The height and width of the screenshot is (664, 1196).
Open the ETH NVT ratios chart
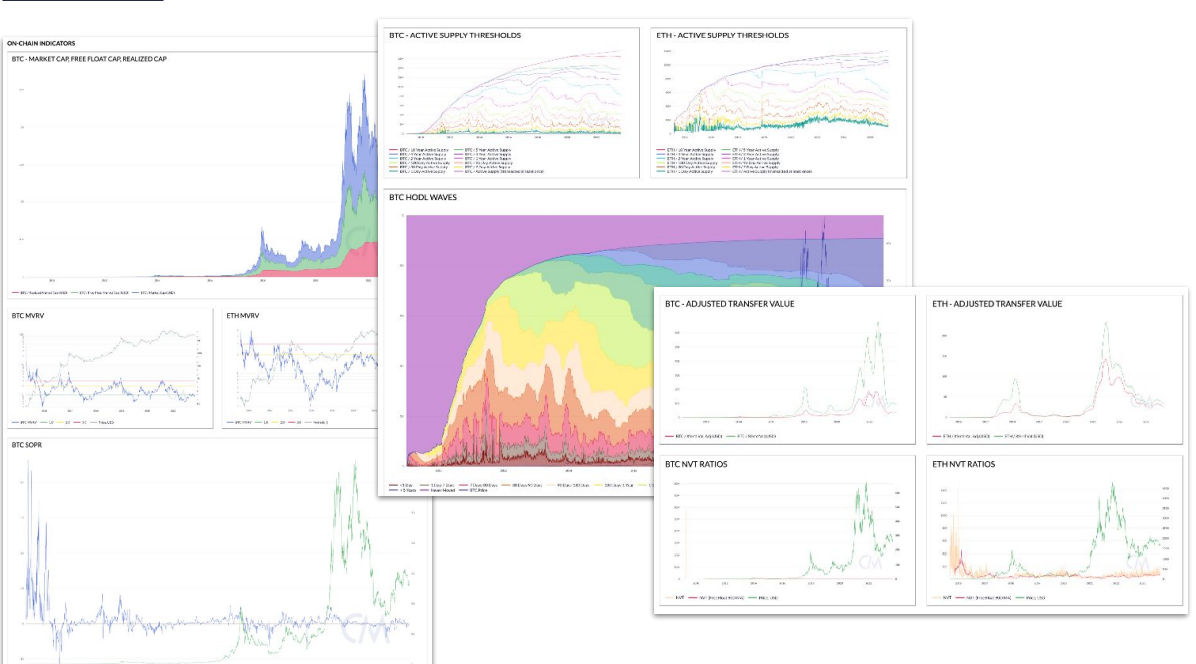coord(1053,531)
